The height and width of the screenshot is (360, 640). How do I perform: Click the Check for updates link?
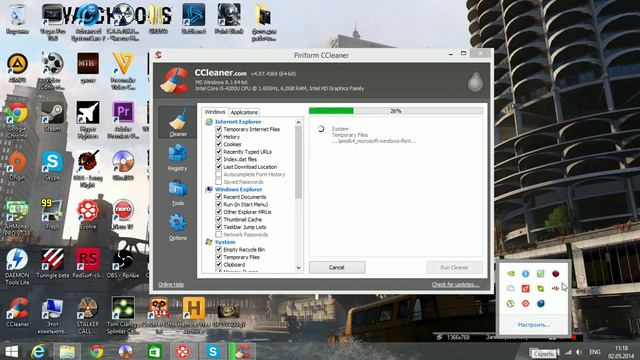tap(456, 284)
